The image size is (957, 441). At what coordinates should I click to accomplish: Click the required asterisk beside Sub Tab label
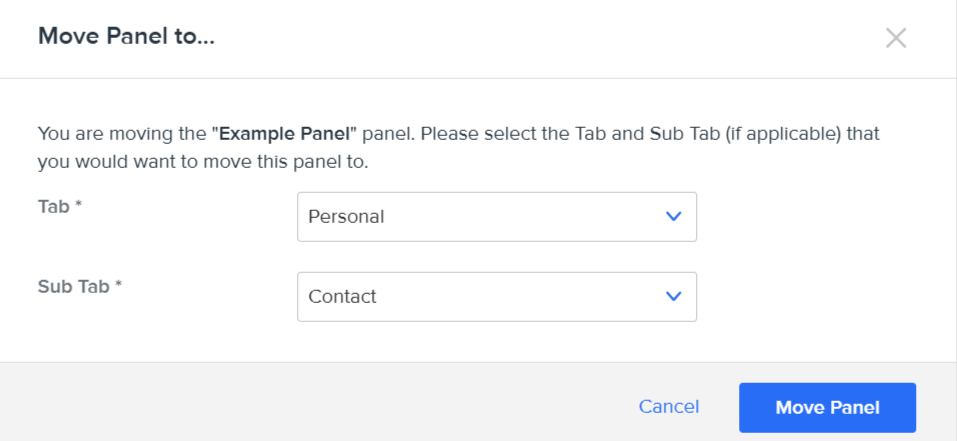[x=118, y=285]
